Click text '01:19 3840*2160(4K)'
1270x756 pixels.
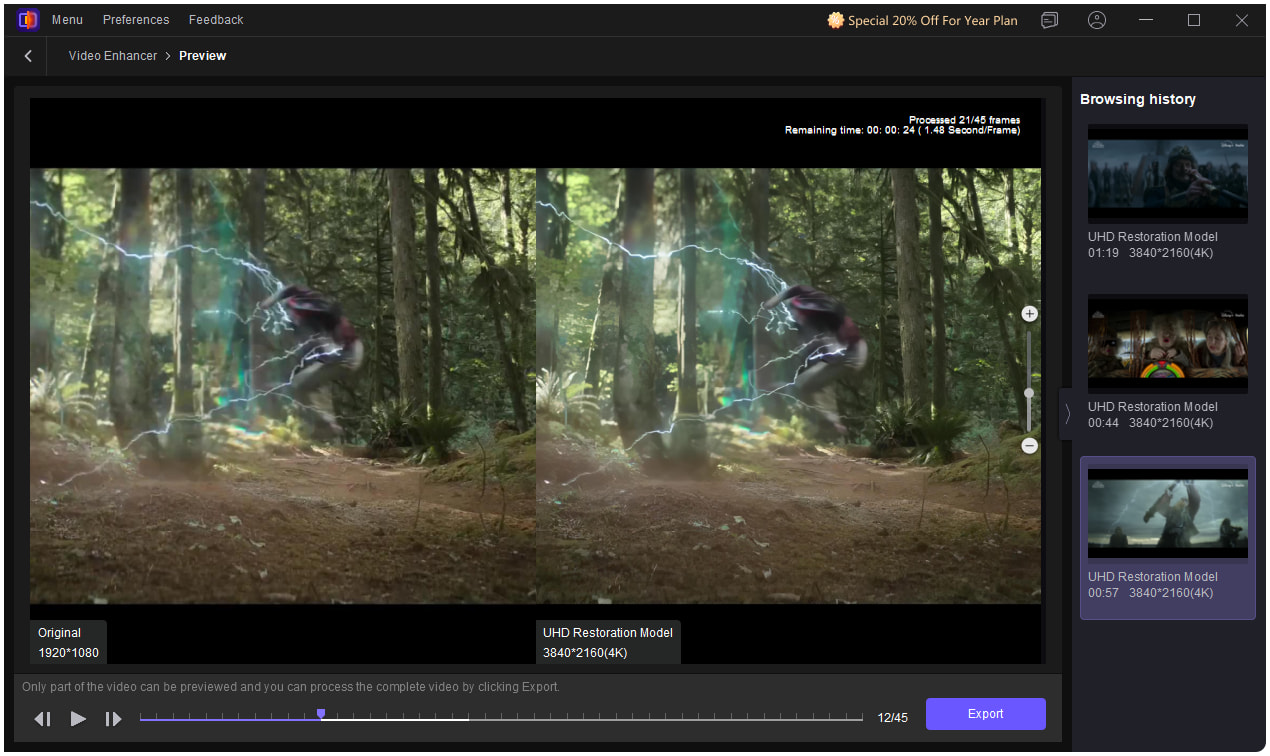click(x=1150, y=253)
